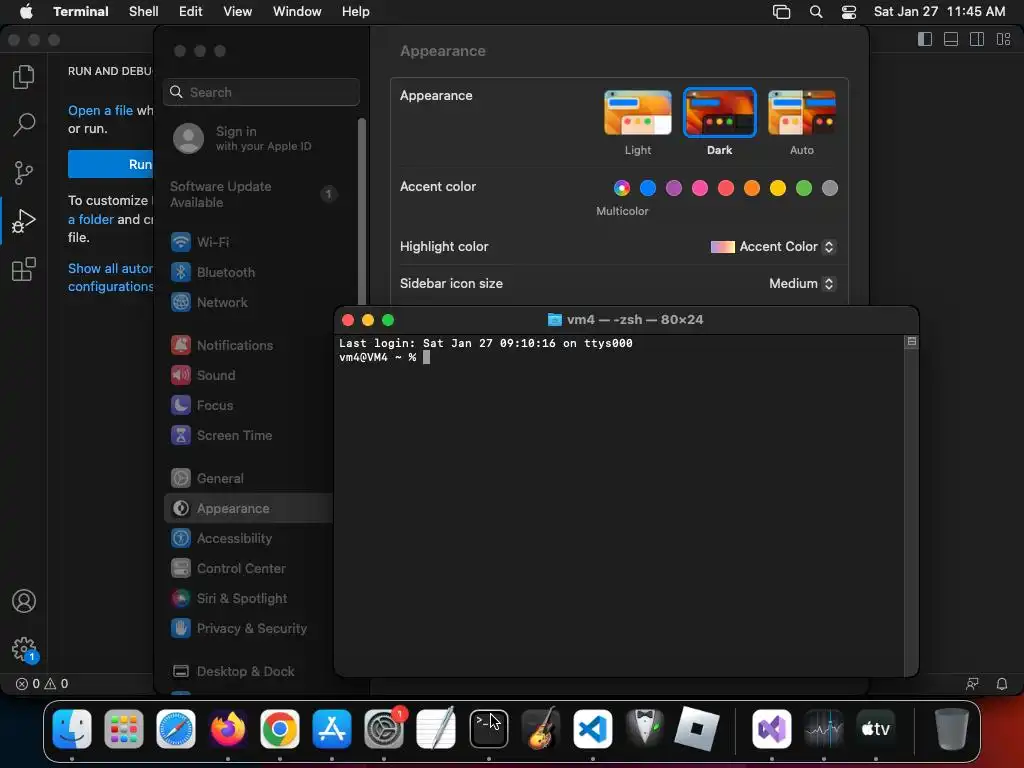Click the menu bar date and time
Viewport: 1024px width, 768px height.
coord(939,12)
